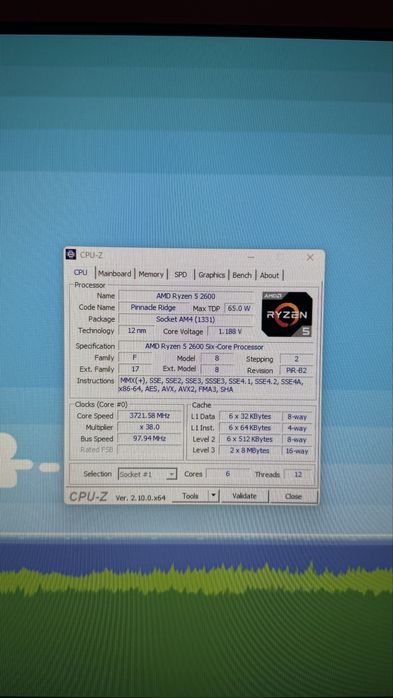393x698 pixels.
Task: Click the Bus Speed value 97.94 MHz
Action: tap(150, 438)
